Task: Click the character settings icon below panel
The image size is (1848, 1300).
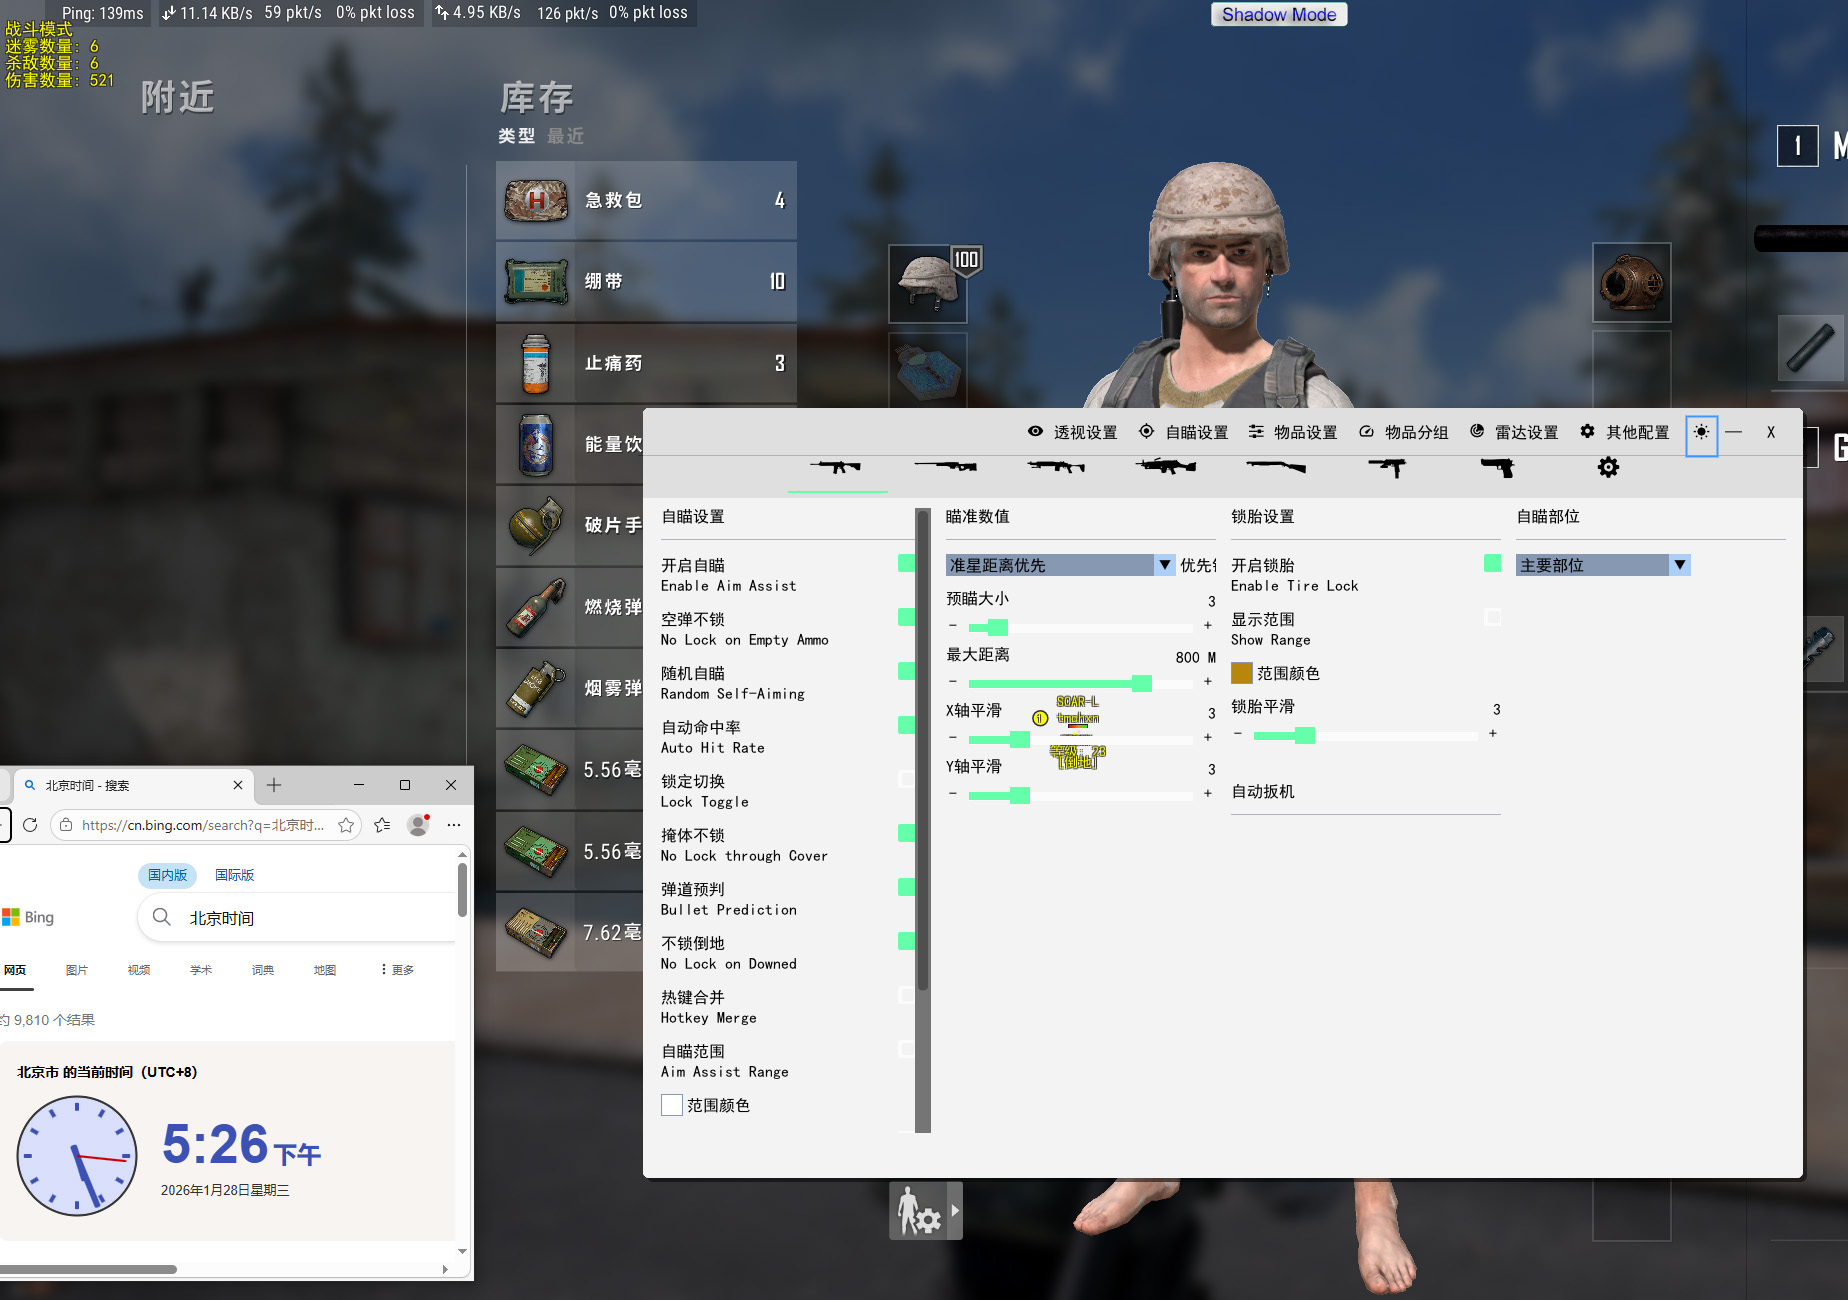Action: click(x=919, y=1211)
